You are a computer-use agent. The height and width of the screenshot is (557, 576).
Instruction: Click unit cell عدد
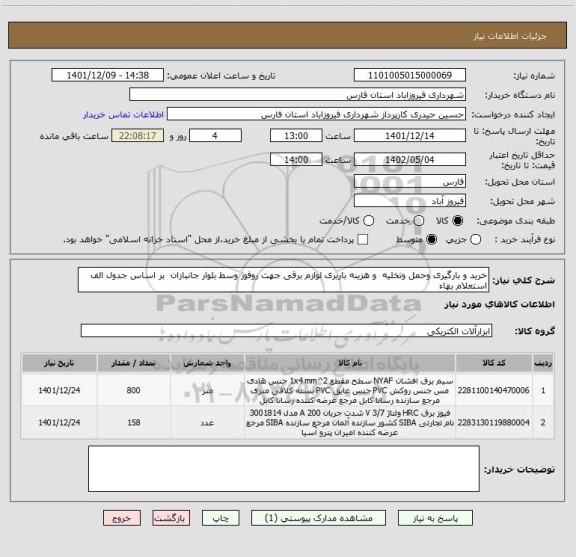pos(207,423)
